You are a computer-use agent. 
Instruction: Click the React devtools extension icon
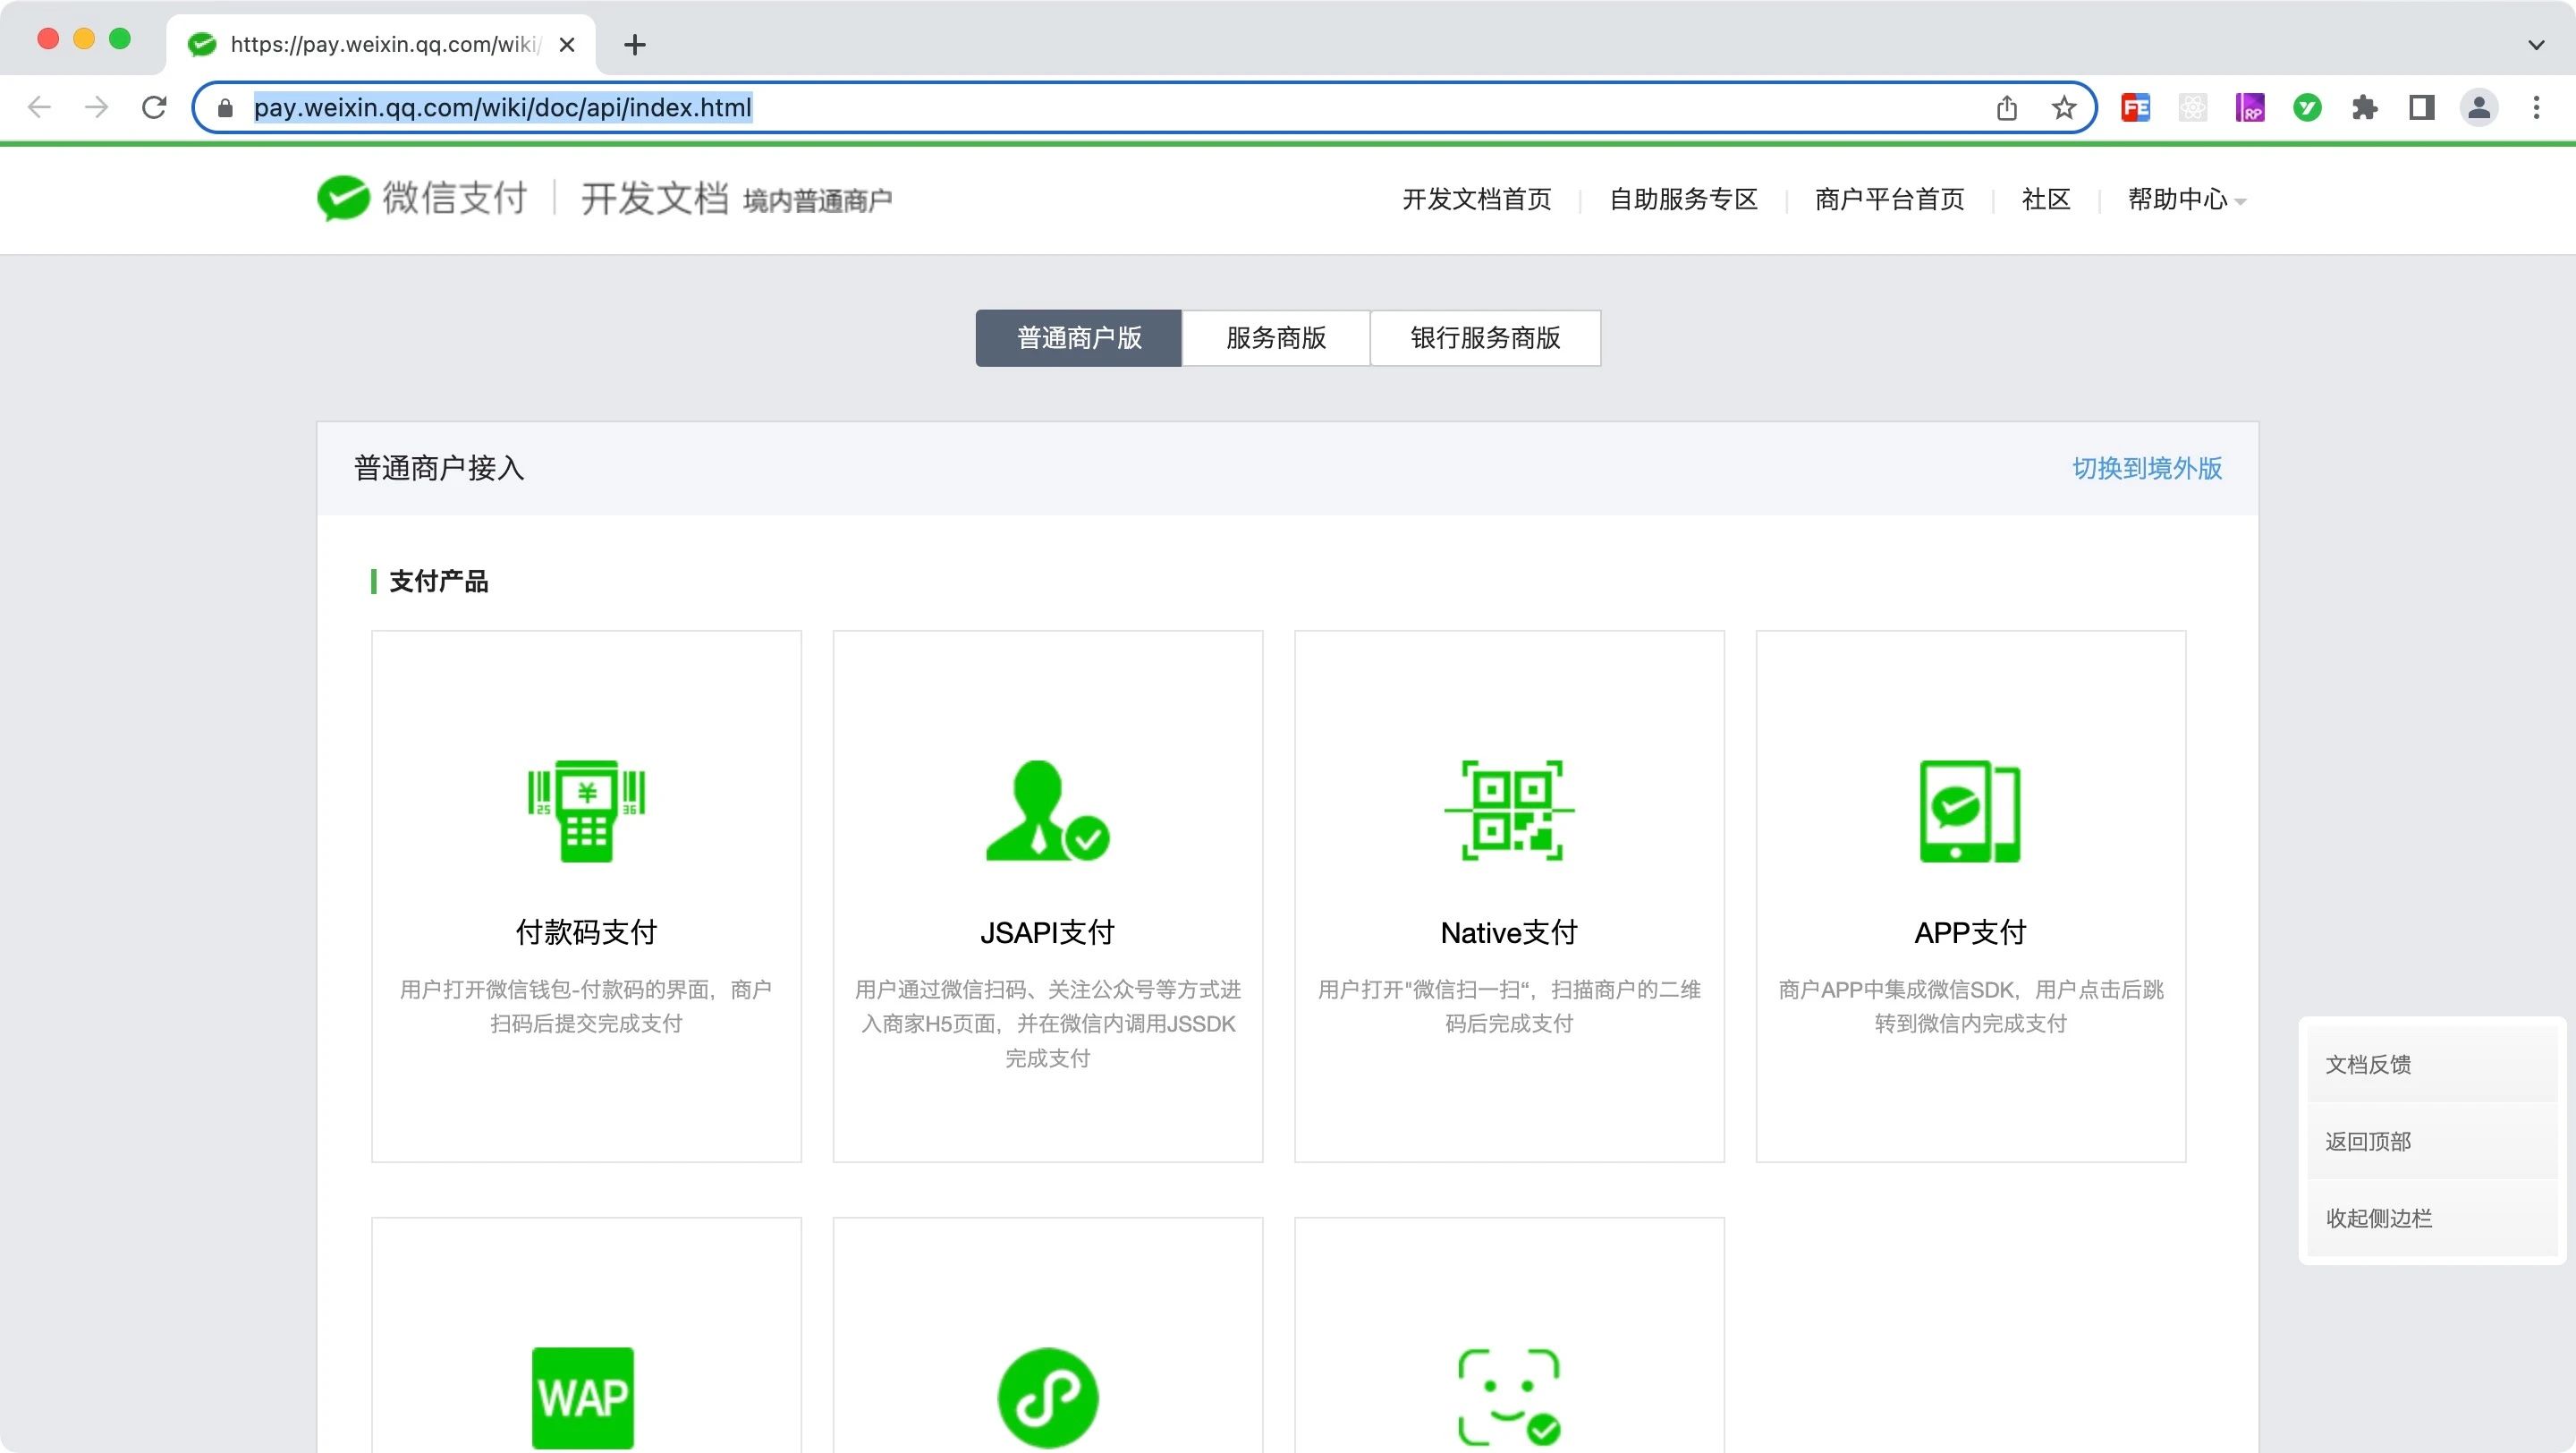2192,107
